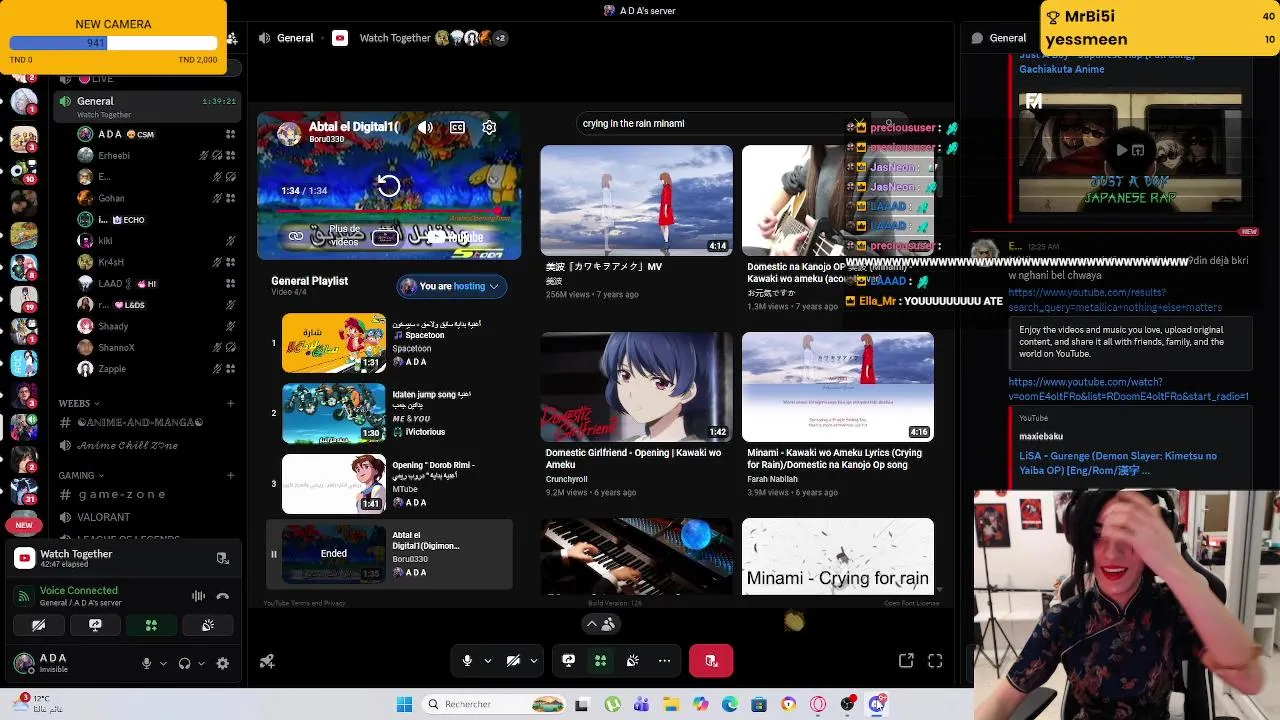Click share screen in voice panel

95,625
